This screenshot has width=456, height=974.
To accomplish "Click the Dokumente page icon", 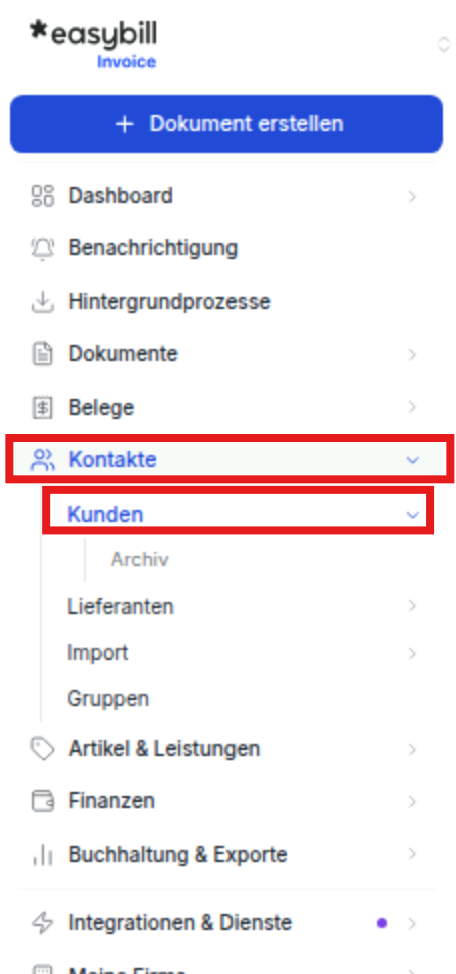I will (42, 355).
